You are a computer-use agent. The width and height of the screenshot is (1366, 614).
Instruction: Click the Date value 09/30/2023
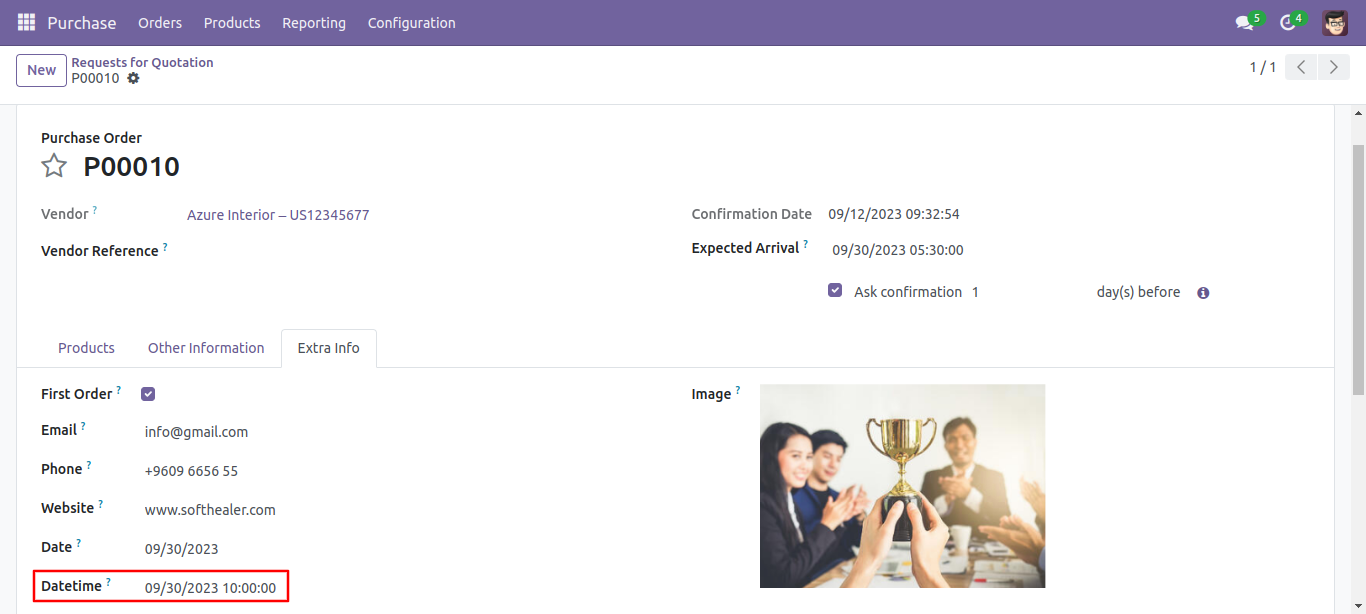[181, 549]
